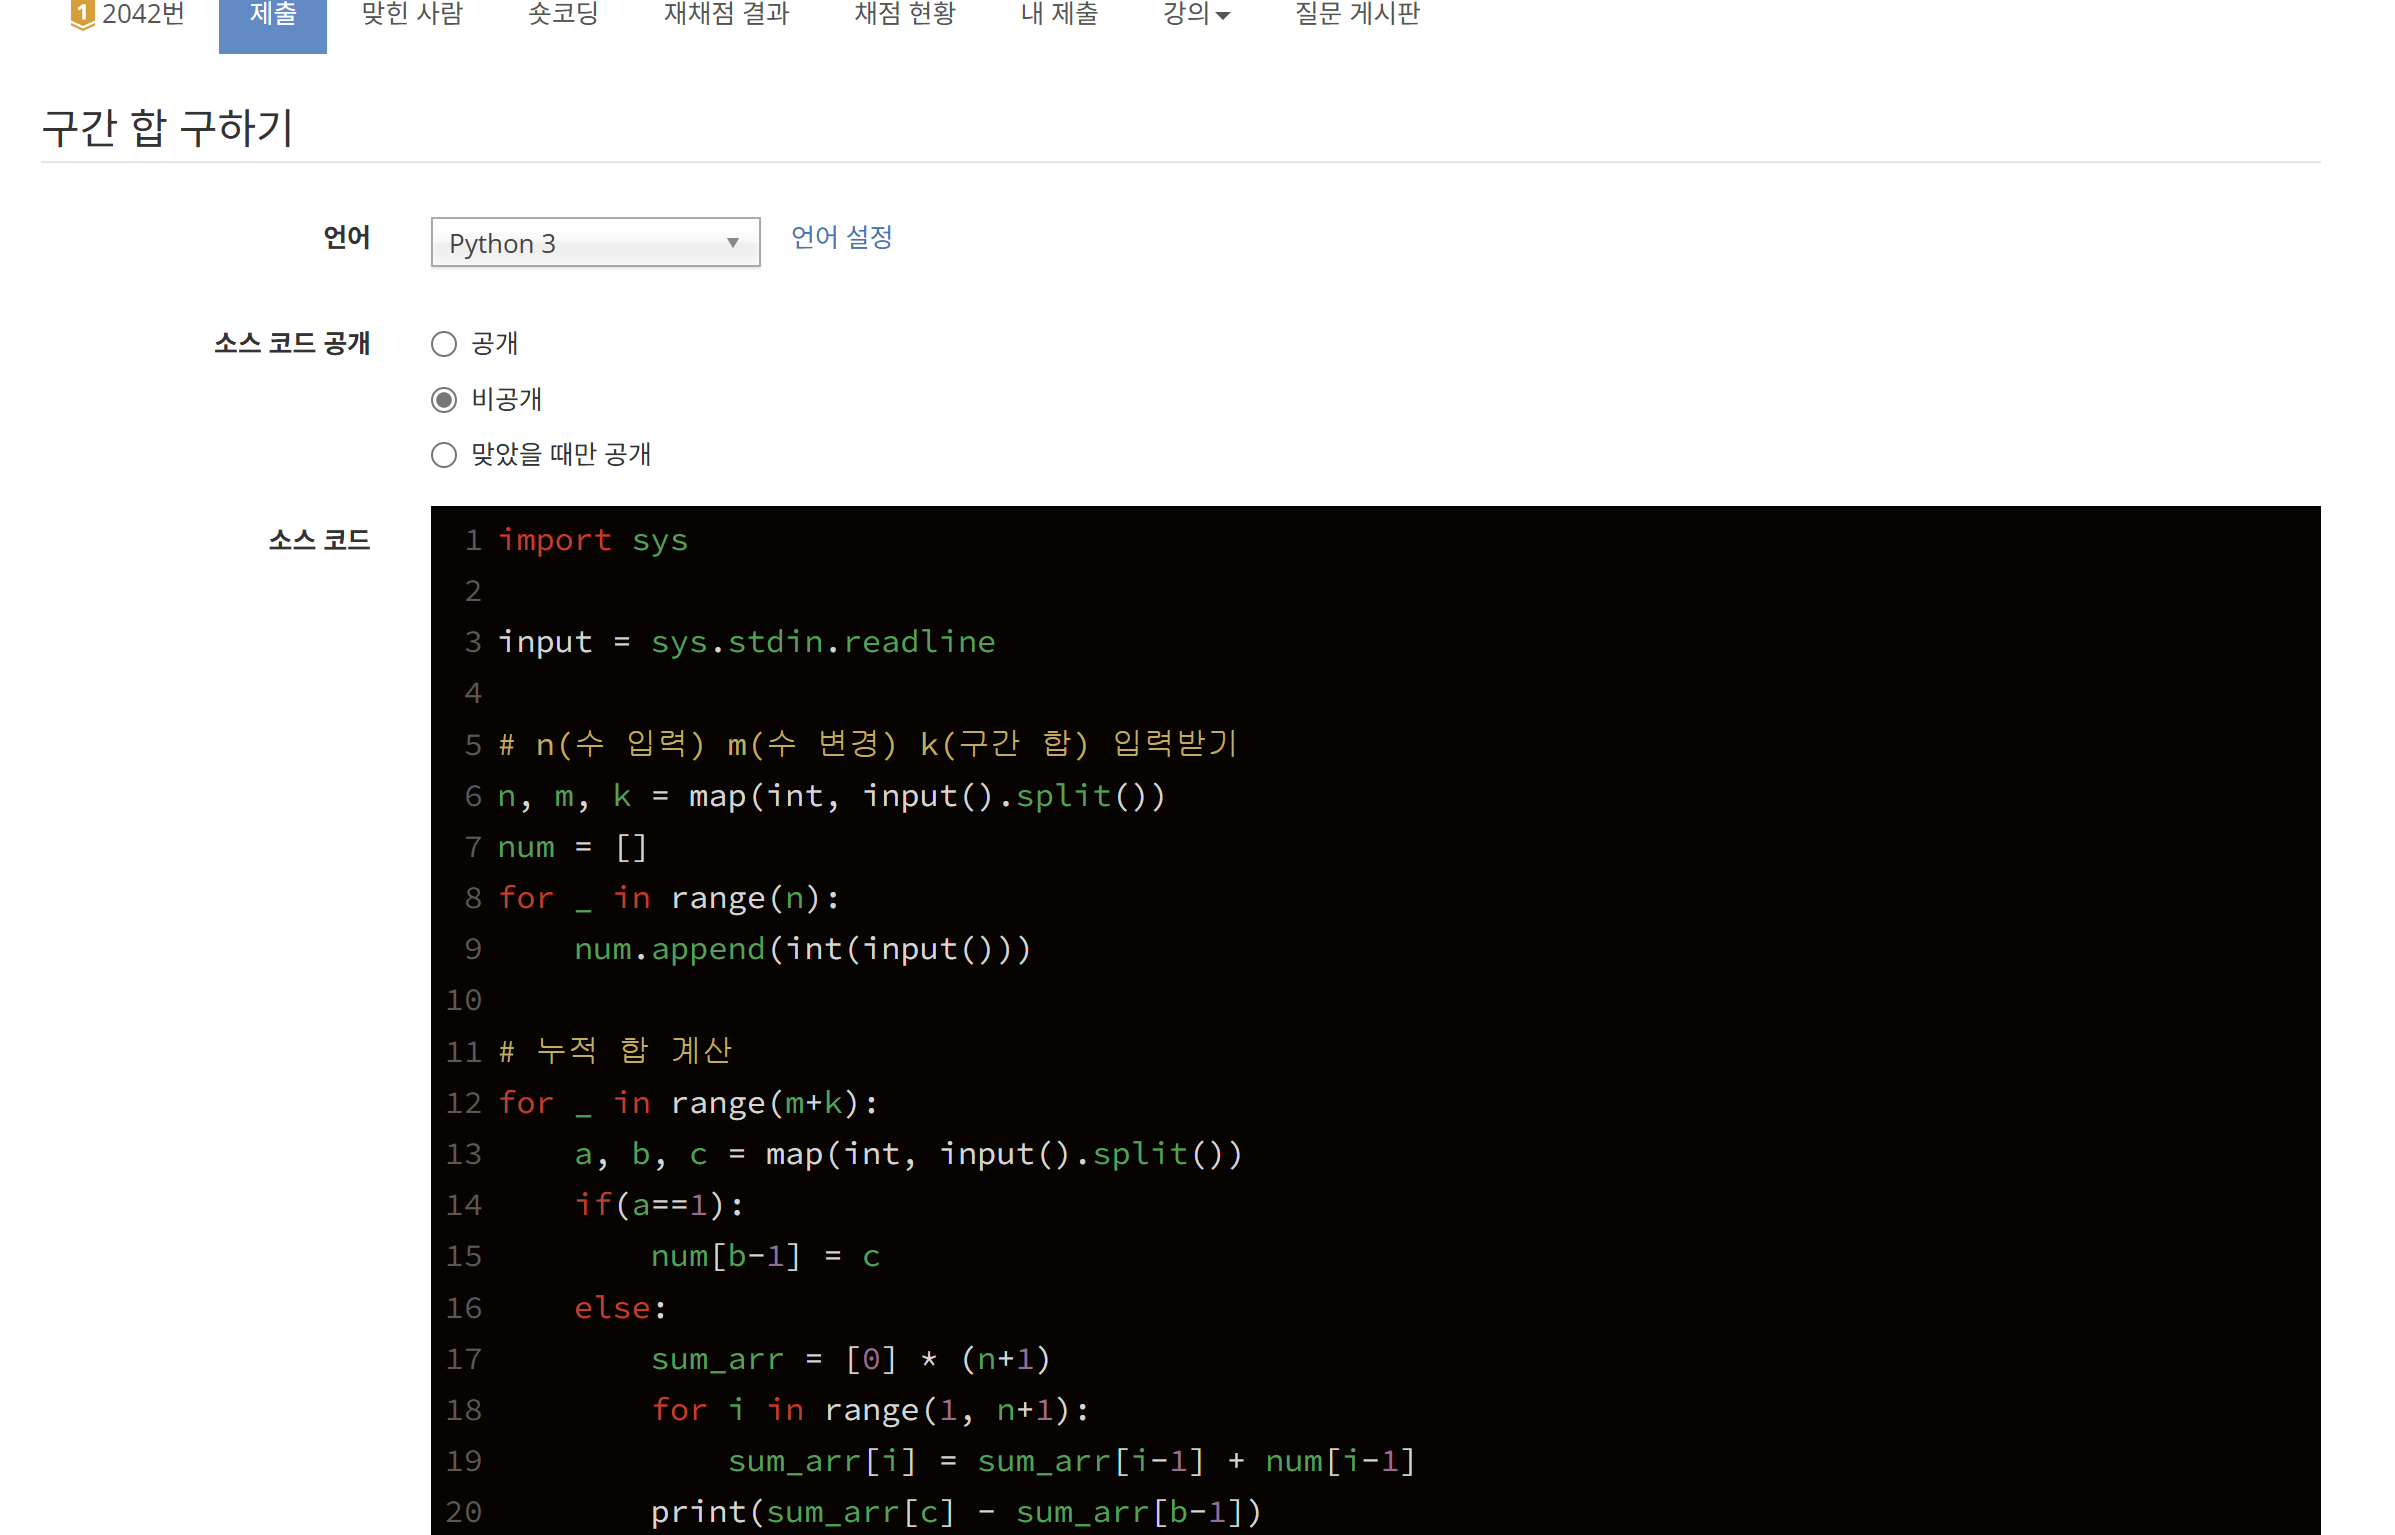
Task: Switch to the 제출 tab
Action: tap(272, 14)
